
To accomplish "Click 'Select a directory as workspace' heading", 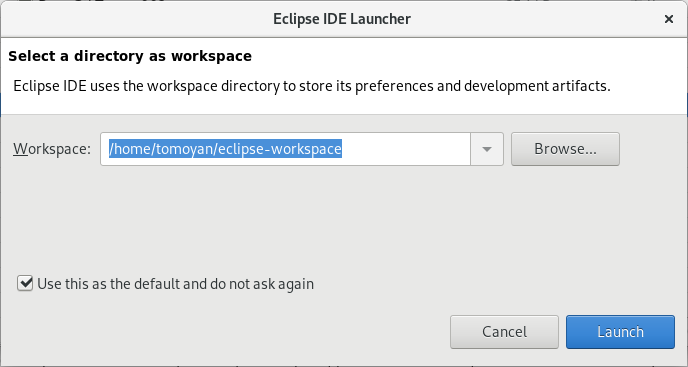I will [130, 56].
